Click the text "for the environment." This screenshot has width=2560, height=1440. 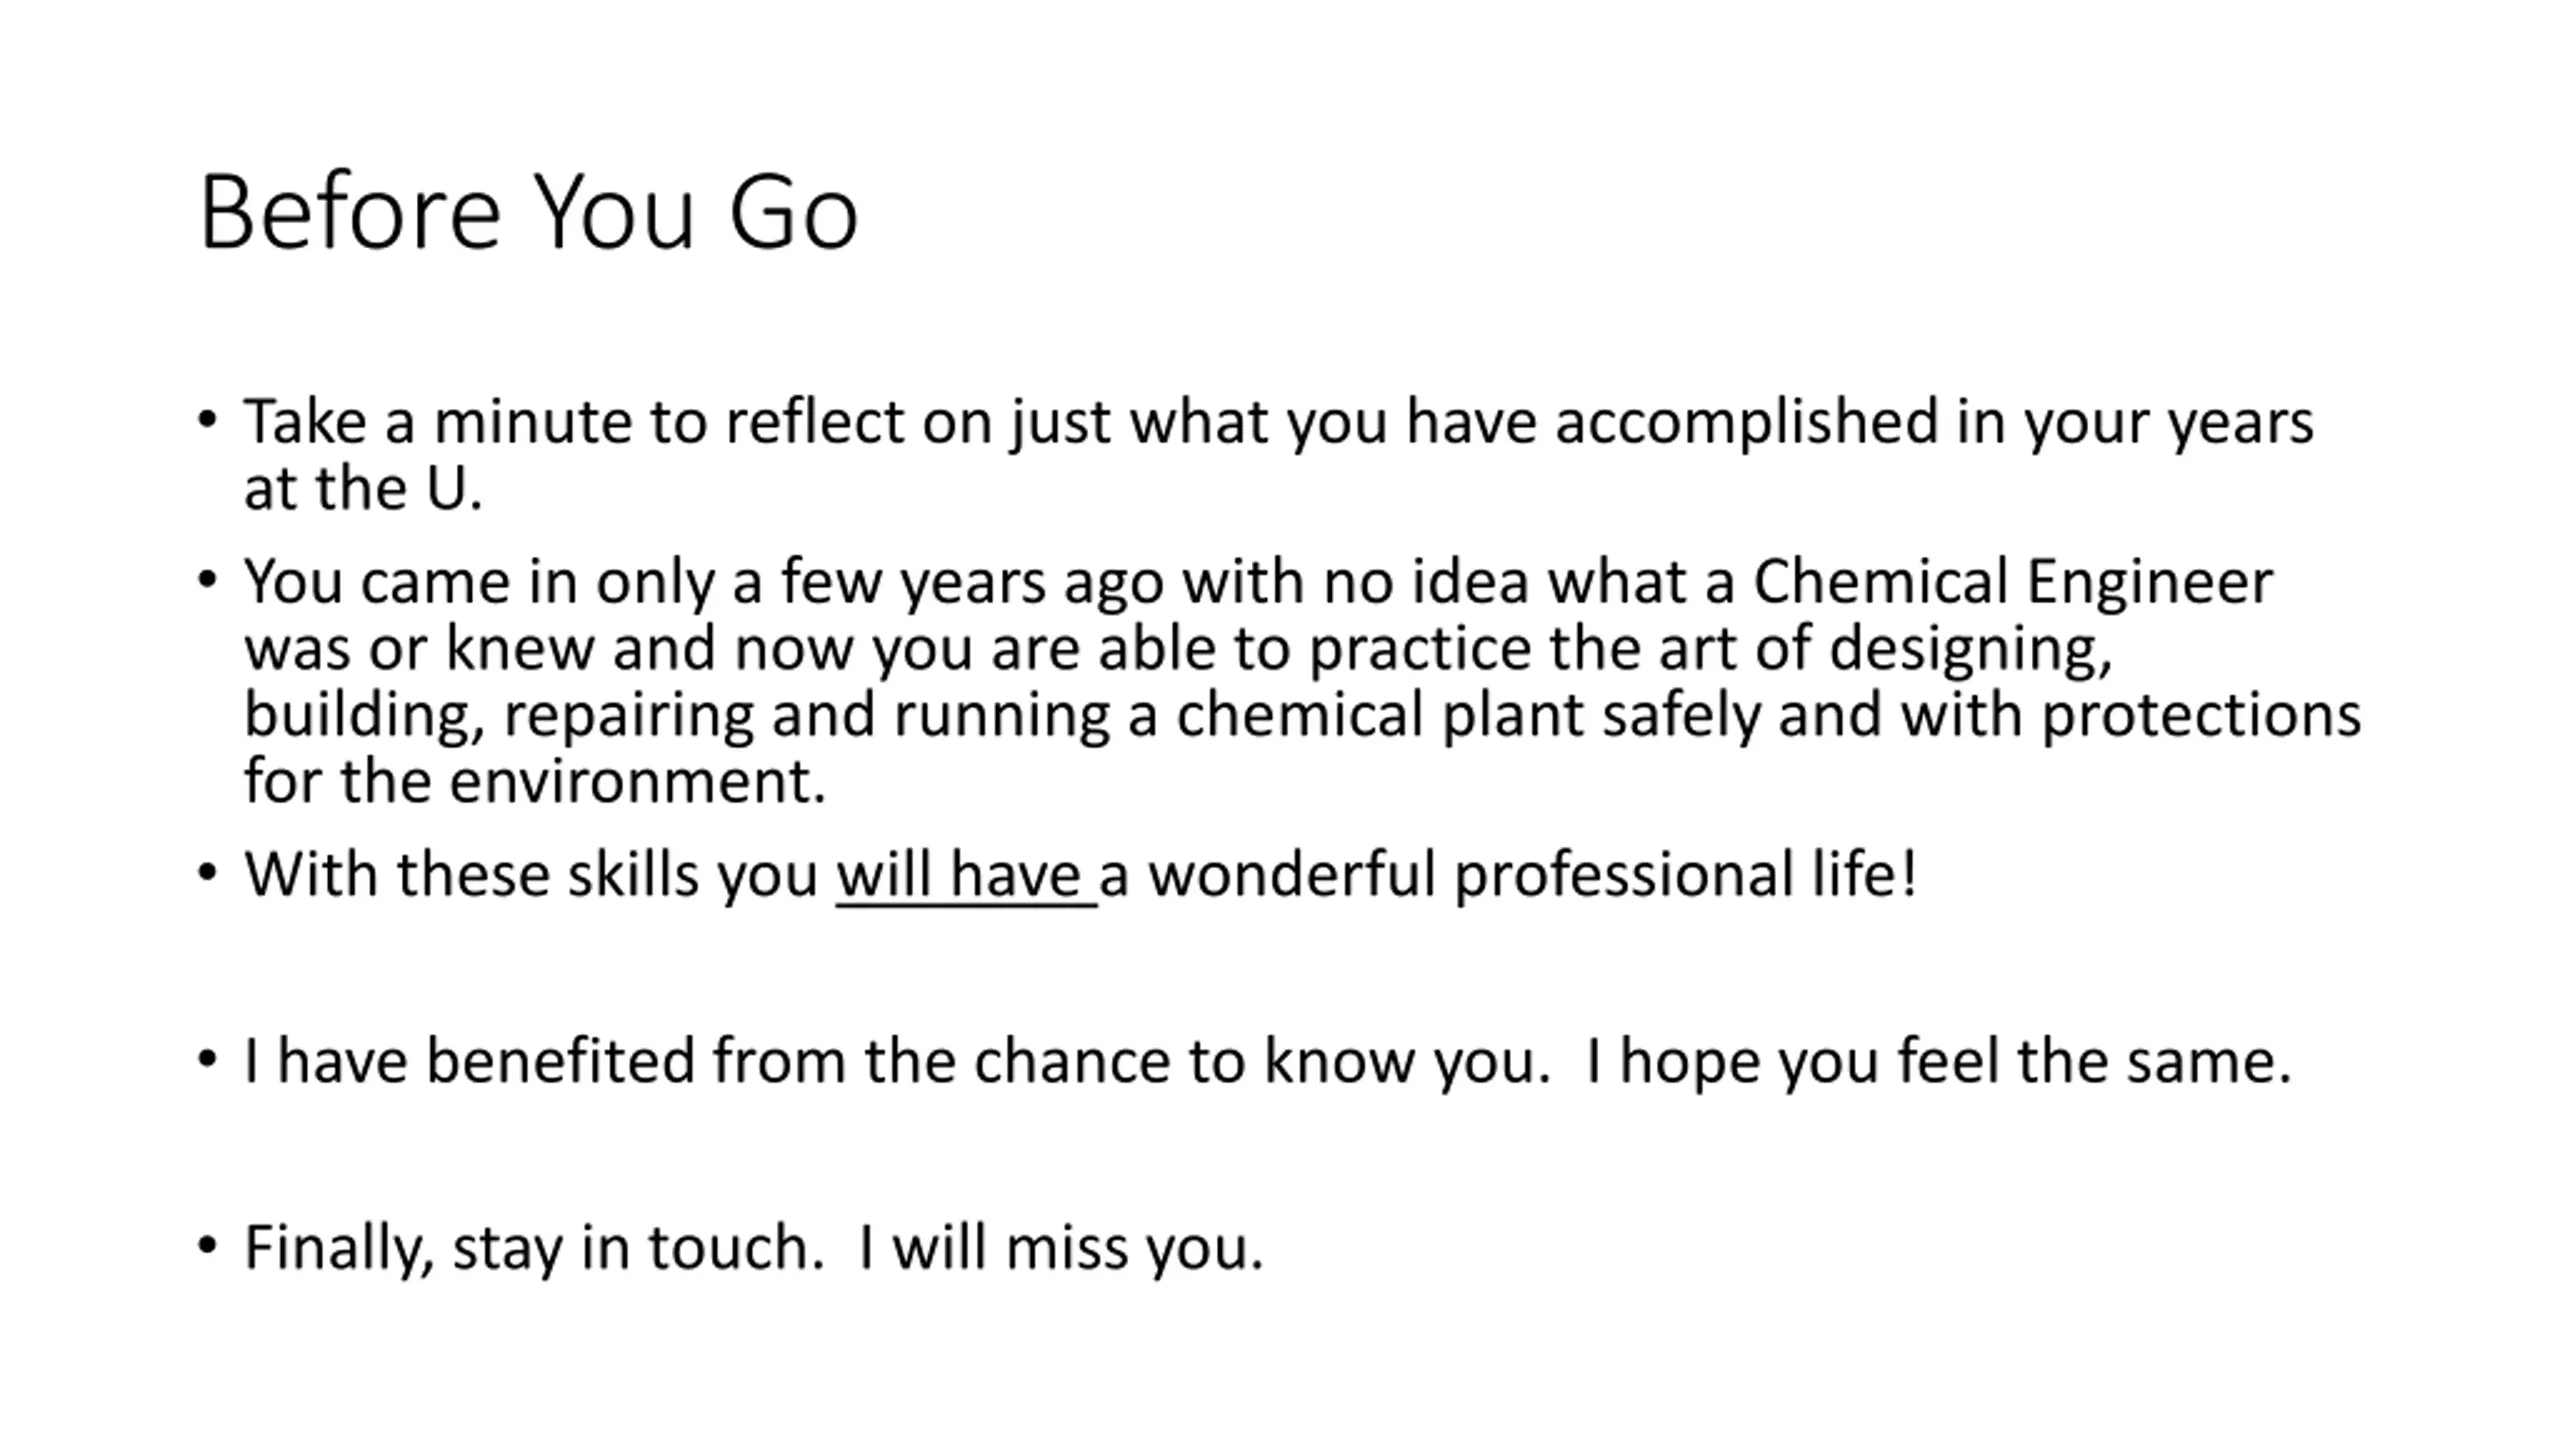(535, 781)
